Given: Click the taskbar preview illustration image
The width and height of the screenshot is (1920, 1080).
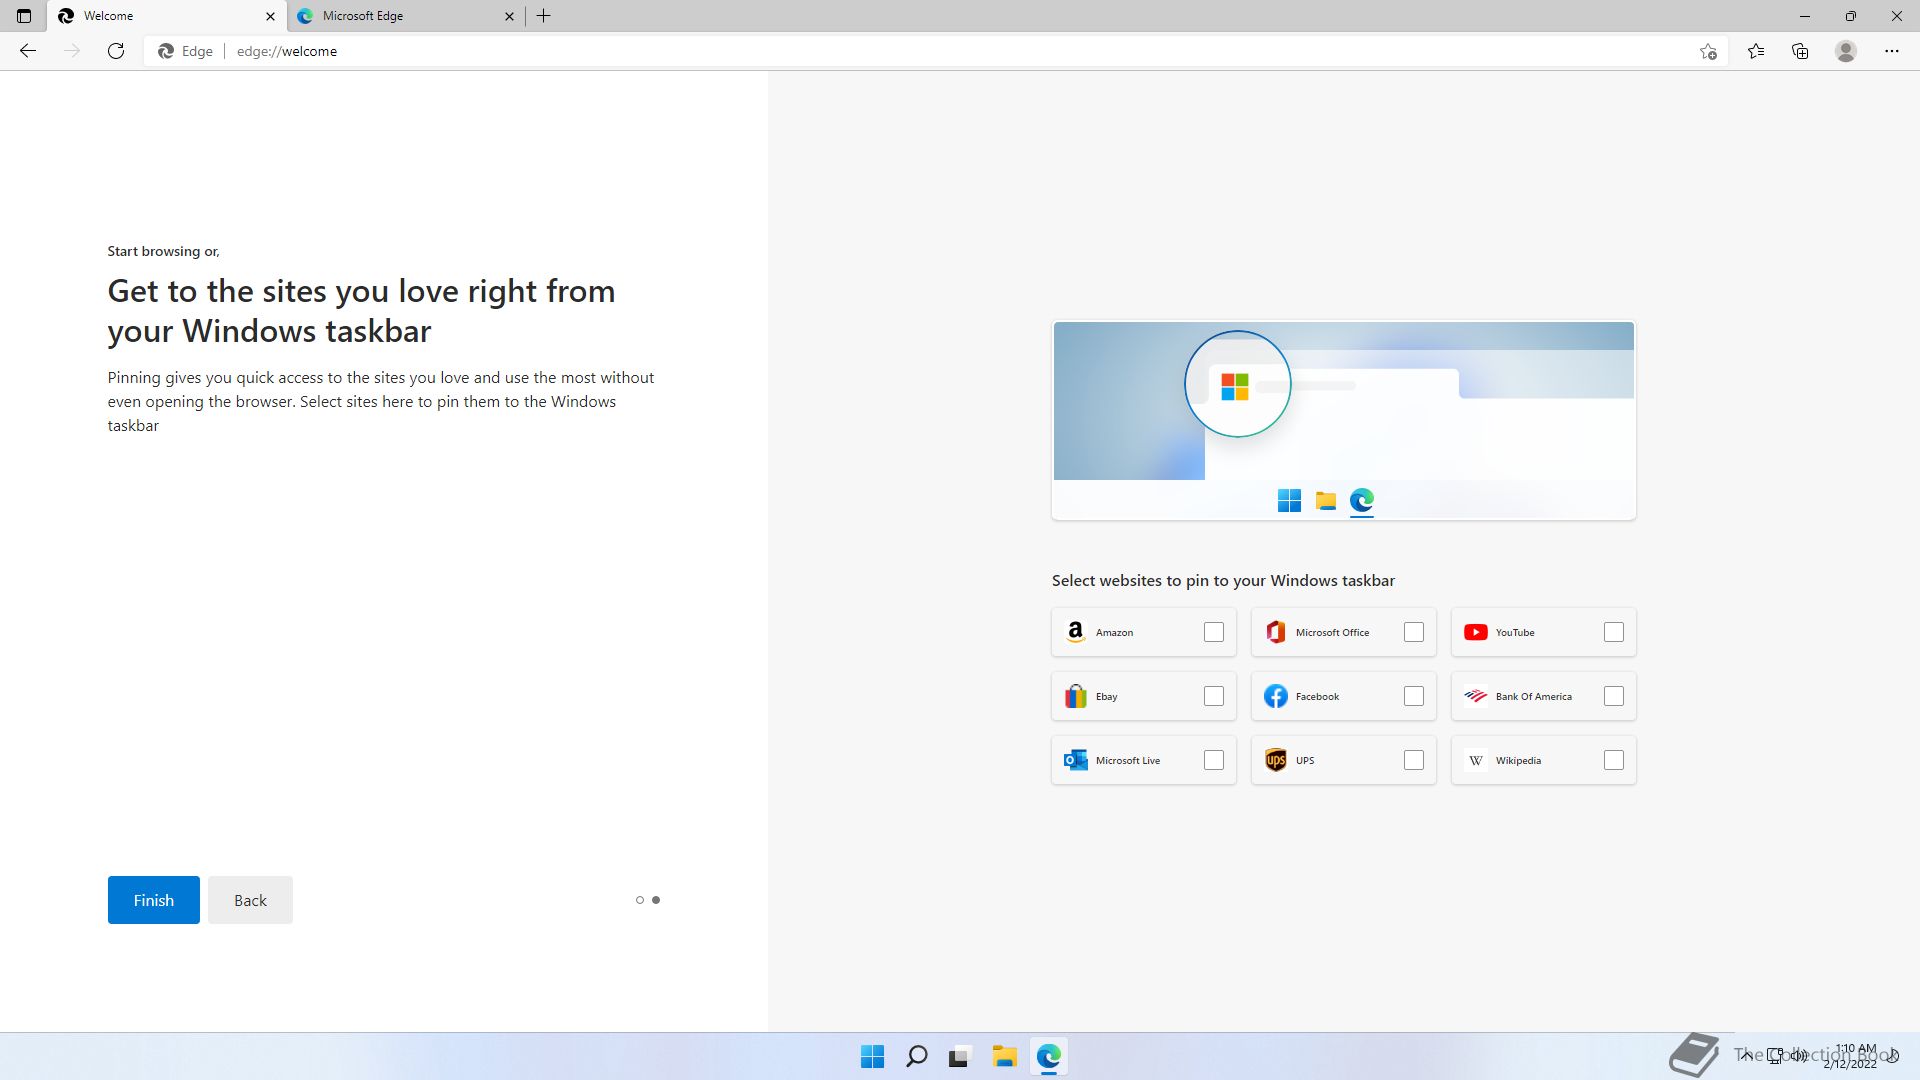Looking at the screenshot, I should pyautogui.click(x=1344, y=420).
